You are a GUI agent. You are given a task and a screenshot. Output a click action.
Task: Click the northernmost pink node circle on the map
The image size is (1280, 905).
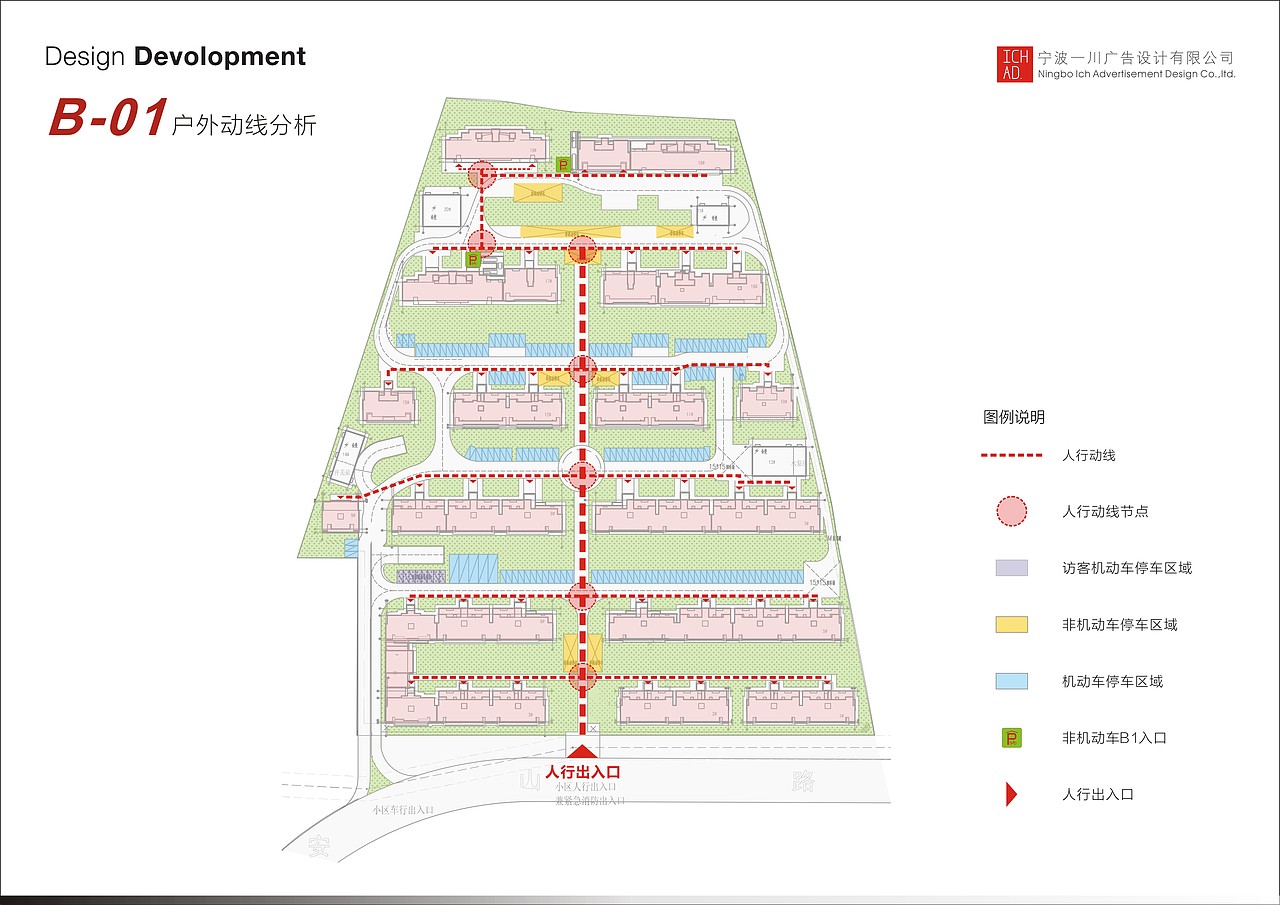(482, 175)
